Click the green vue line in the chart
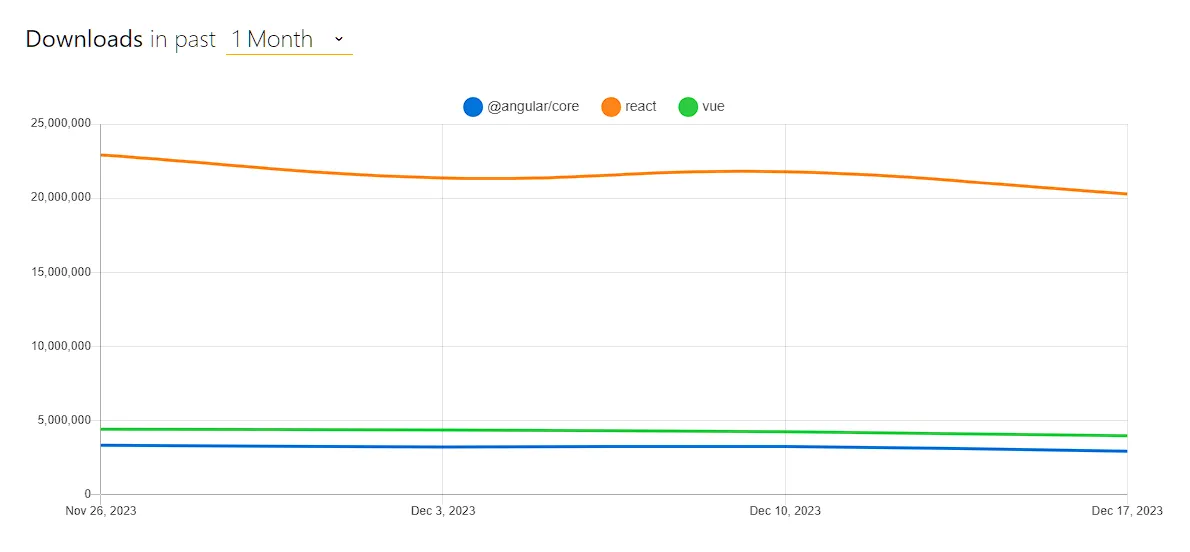The width and height of the screenshot is (1190, 552). click(x=600, y=431)
